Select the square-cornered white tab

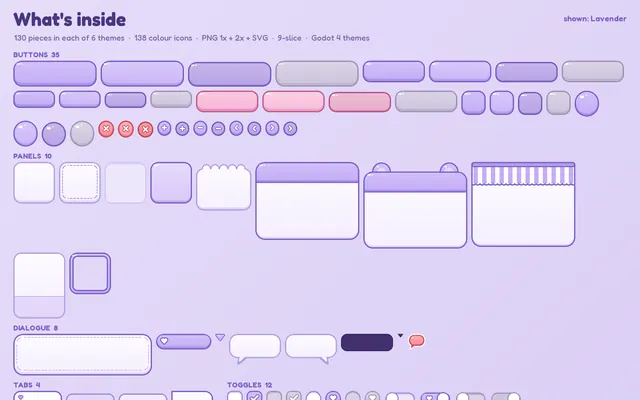192,396
